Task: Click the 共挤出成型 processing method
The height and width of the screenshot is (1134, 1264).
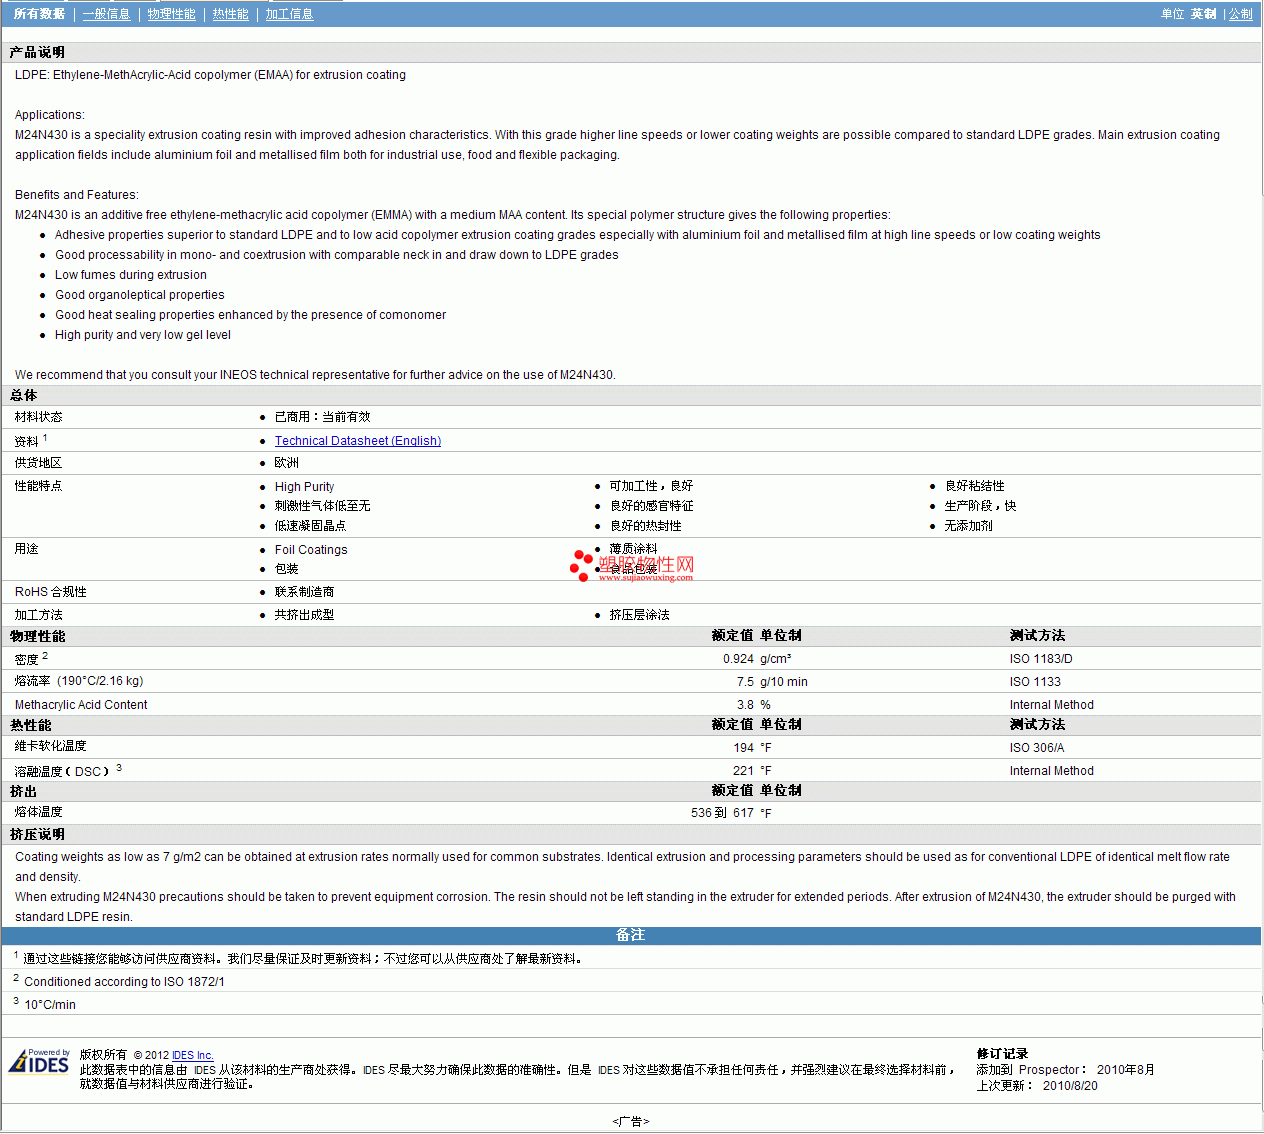Action: tap(304, 615)
